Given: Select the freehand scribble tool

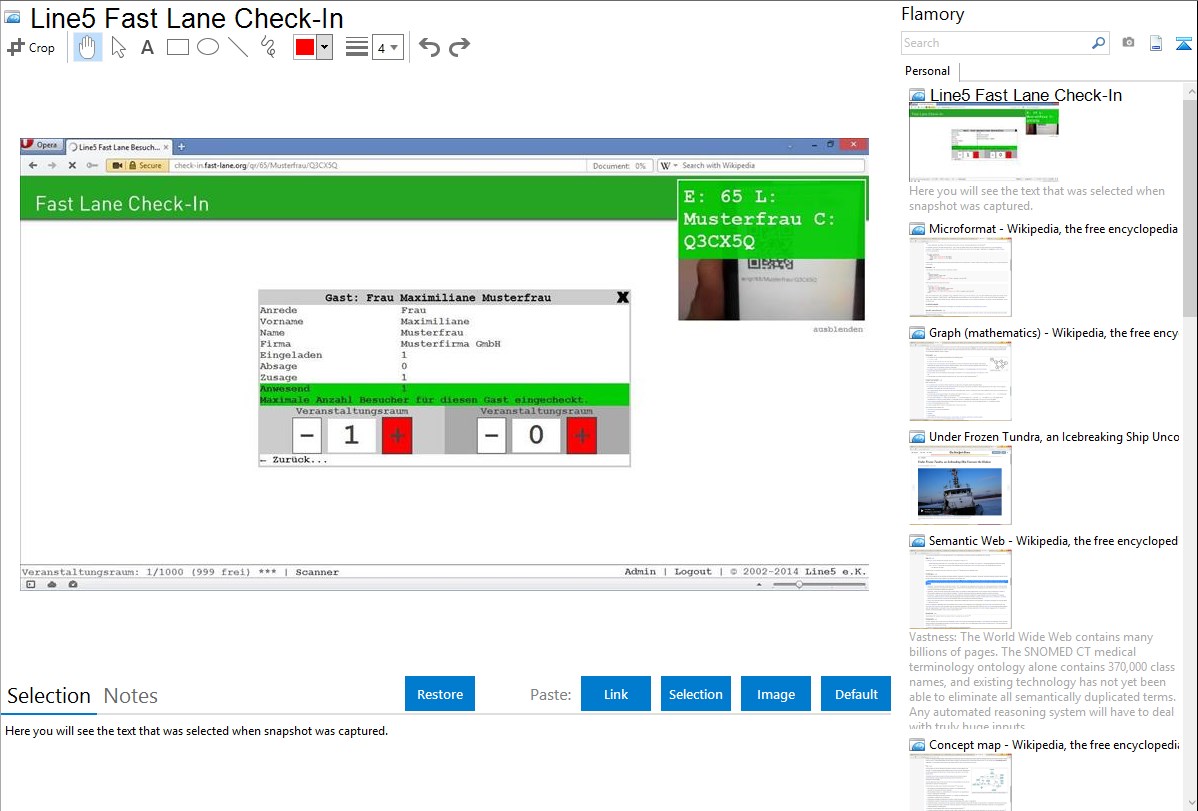Looking at the screenshot, I should click(x=268, y=47).
